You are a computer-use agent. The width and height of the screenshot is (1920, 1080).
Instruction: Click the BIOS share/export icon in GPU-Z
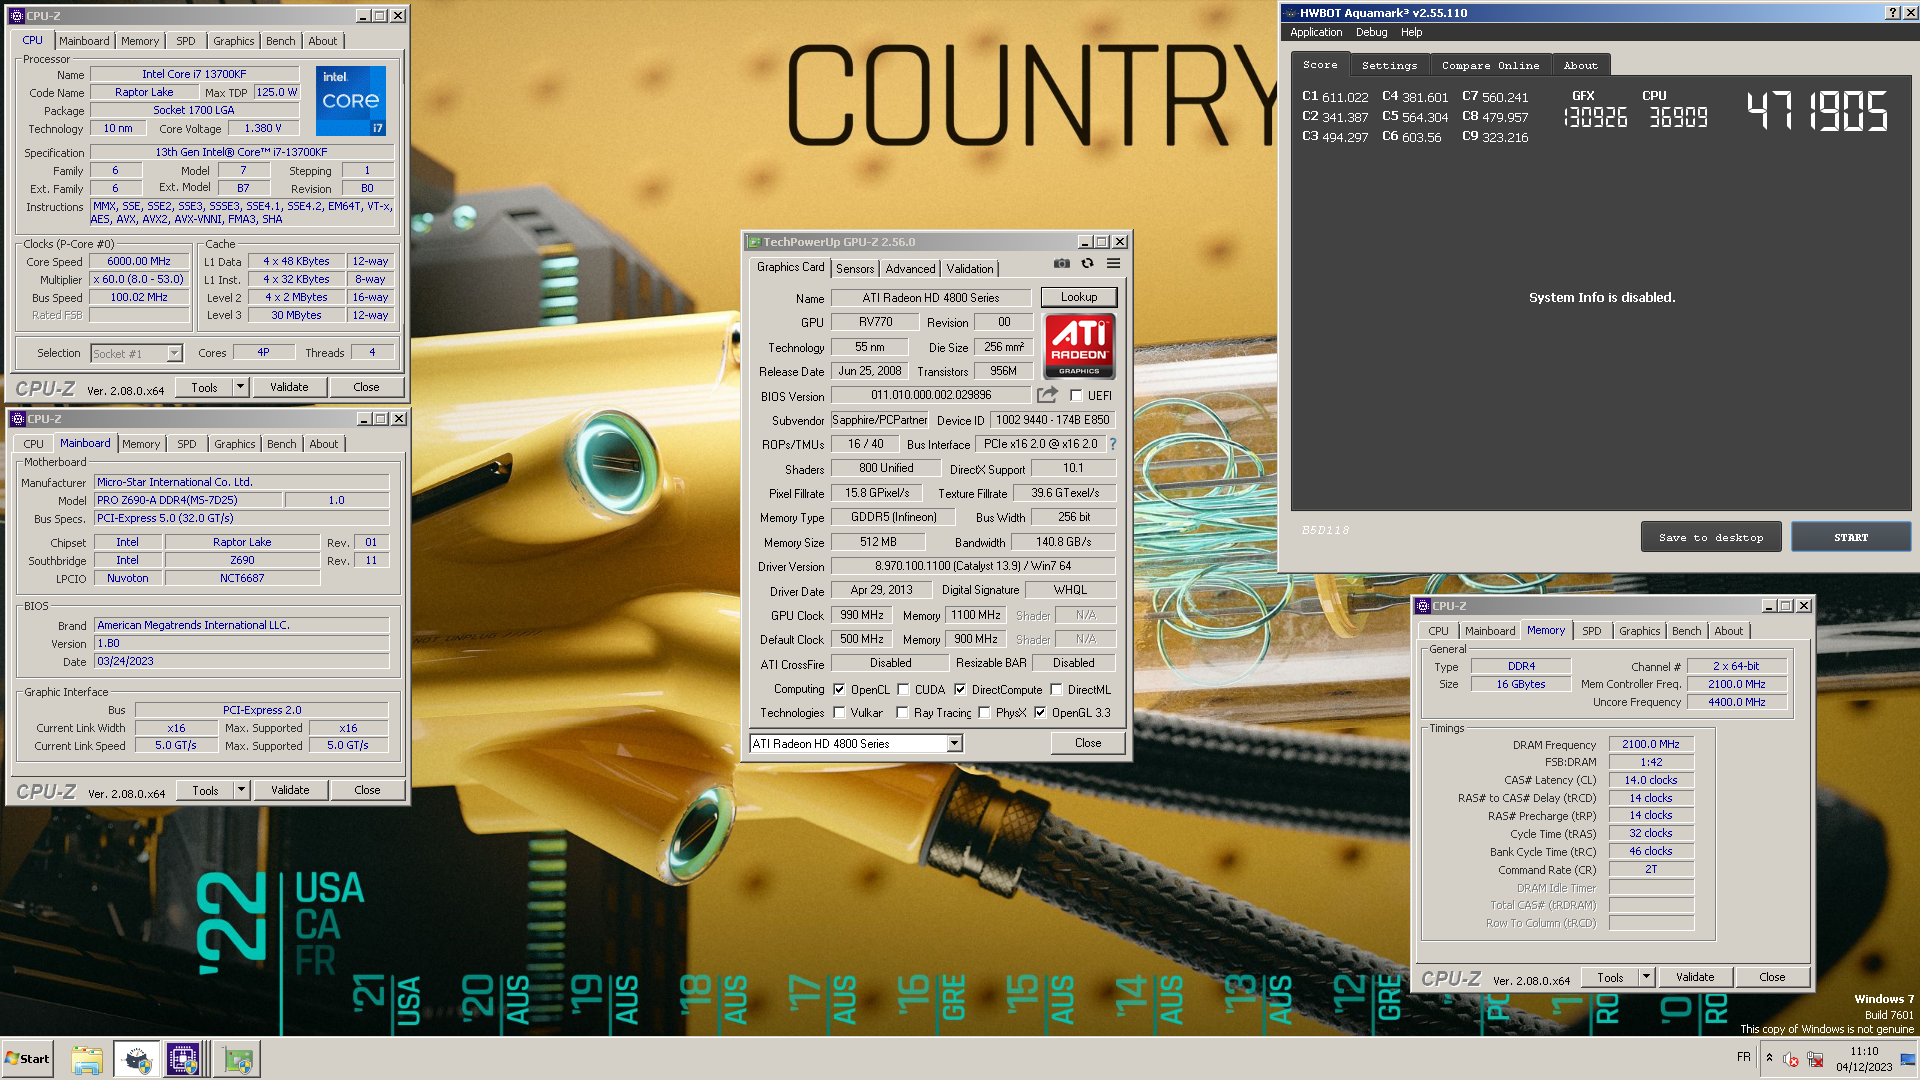1047,395
